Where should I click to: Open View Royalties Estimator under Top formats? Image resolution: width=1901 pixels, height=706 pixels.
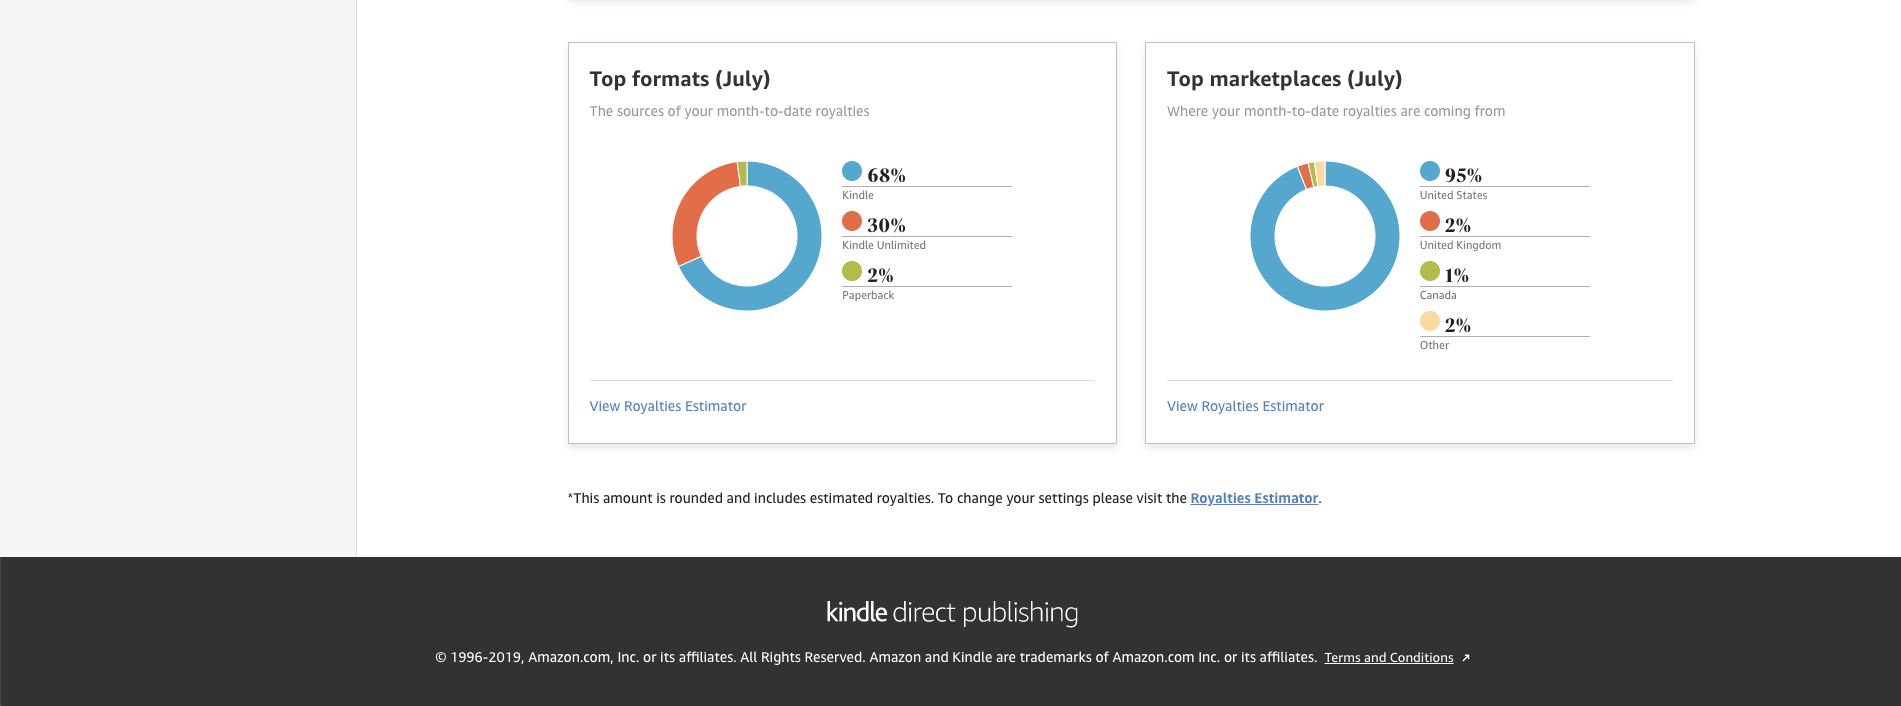click(668, 406)
